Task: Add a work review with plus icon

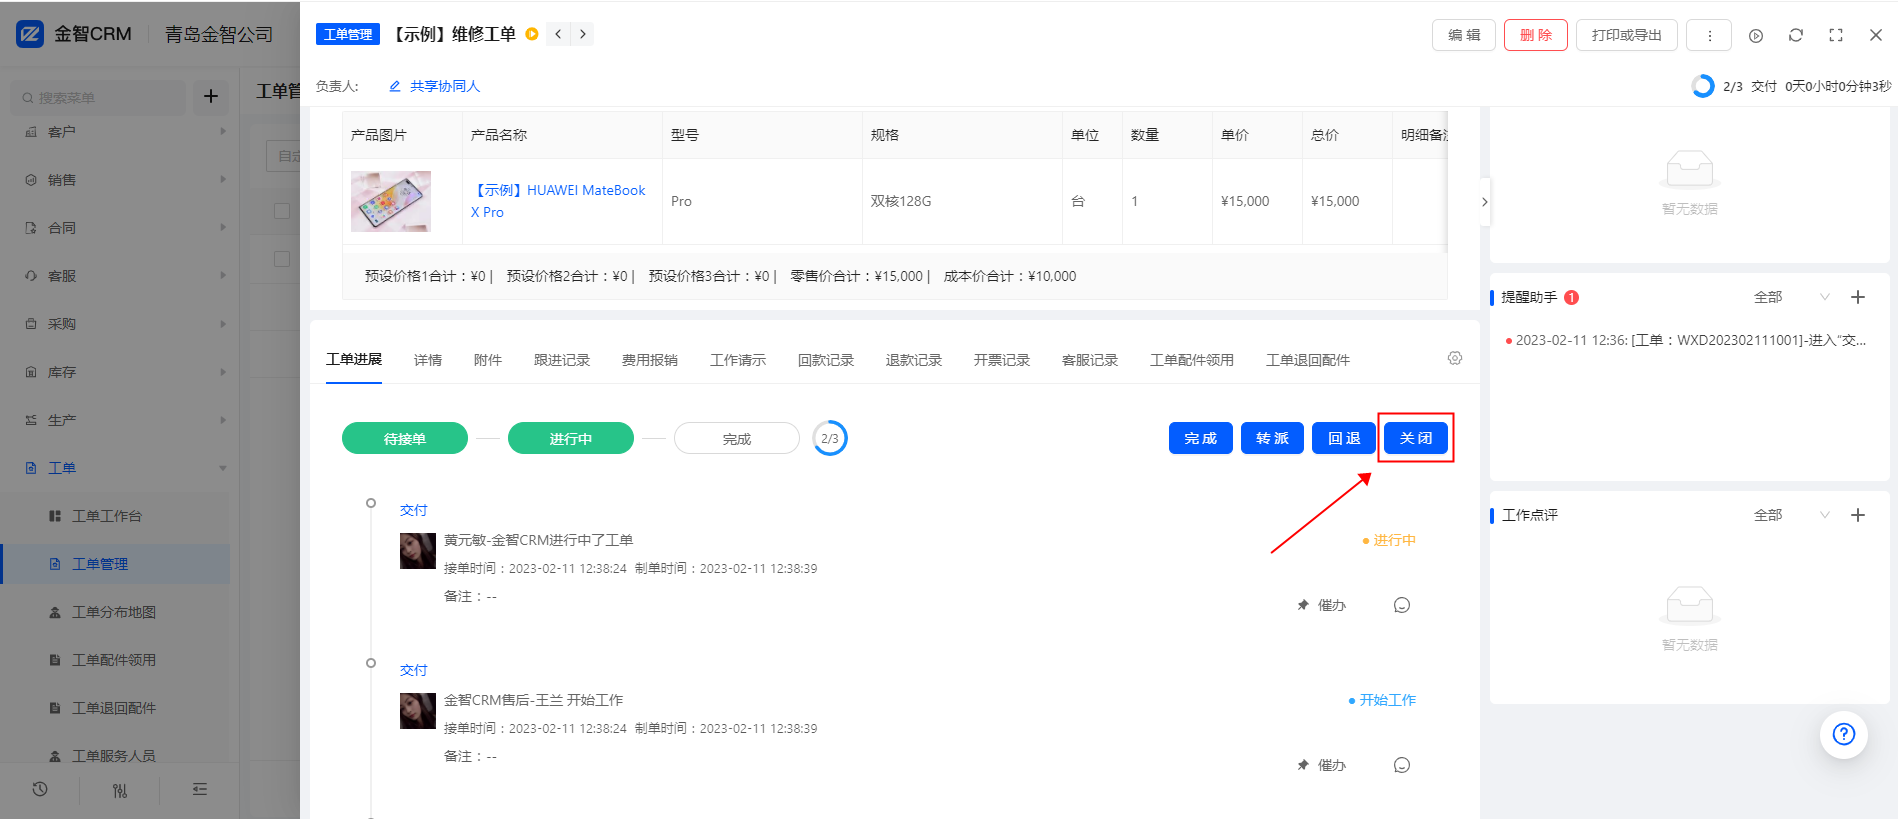Action: point(1858,515)
